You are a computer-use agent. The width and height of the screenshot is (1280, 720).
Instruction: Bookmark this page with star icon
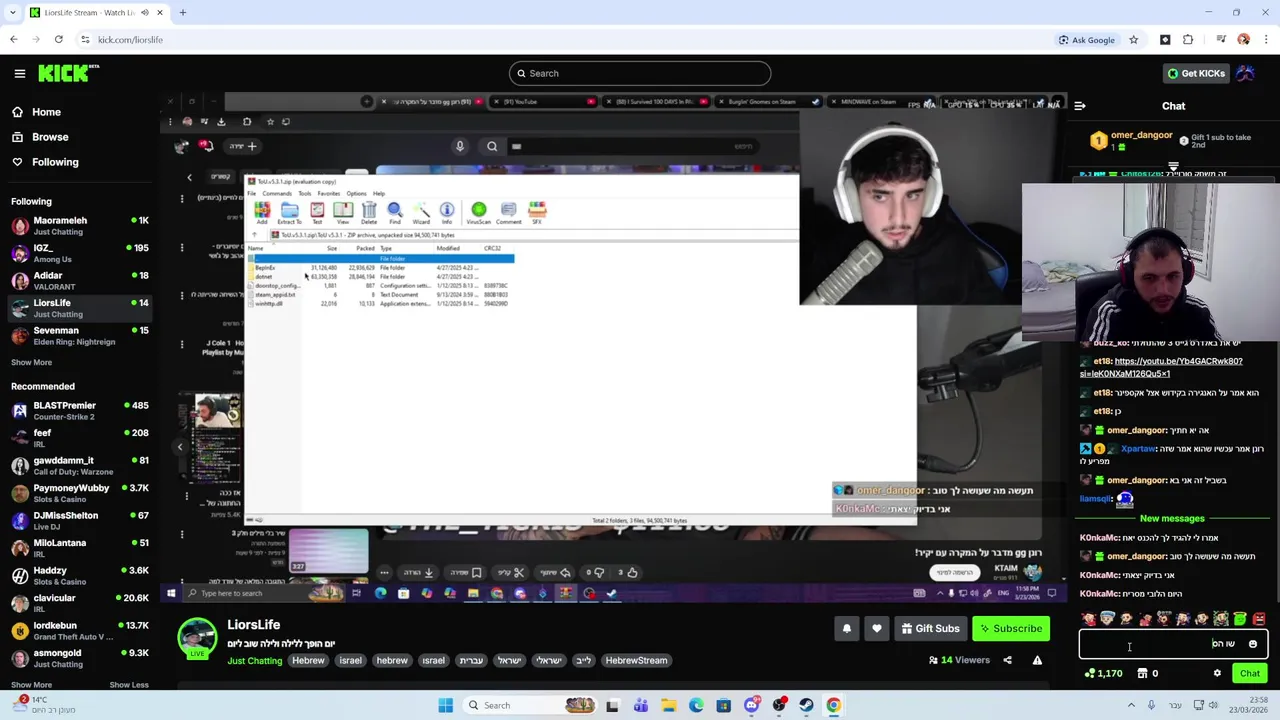(x=1134, y=40)
